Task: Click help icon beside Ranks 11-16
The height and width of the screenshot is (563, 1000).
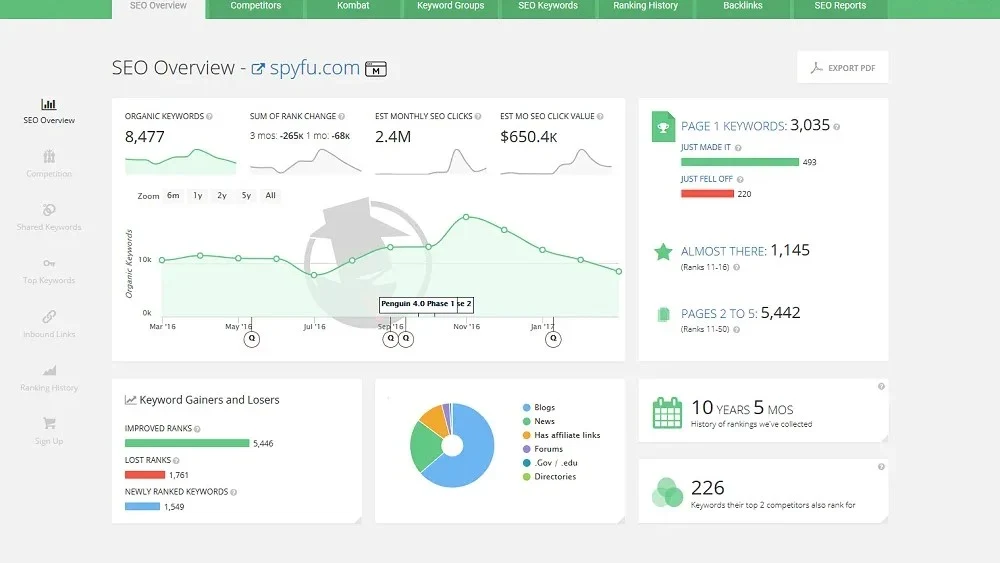Action: 737,268
